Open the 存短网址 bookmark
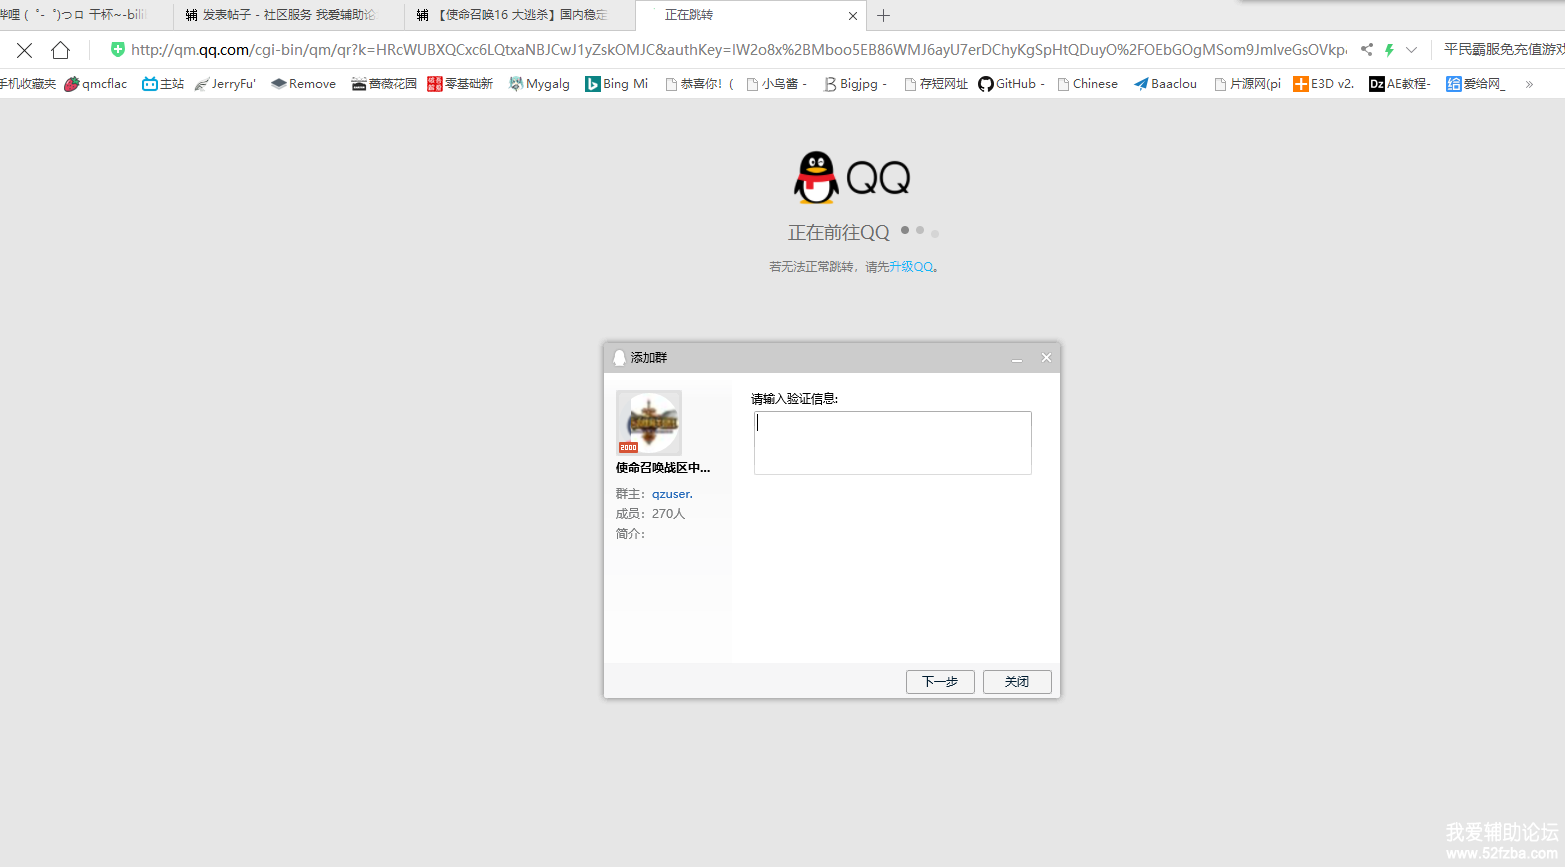 click(936, 84)
